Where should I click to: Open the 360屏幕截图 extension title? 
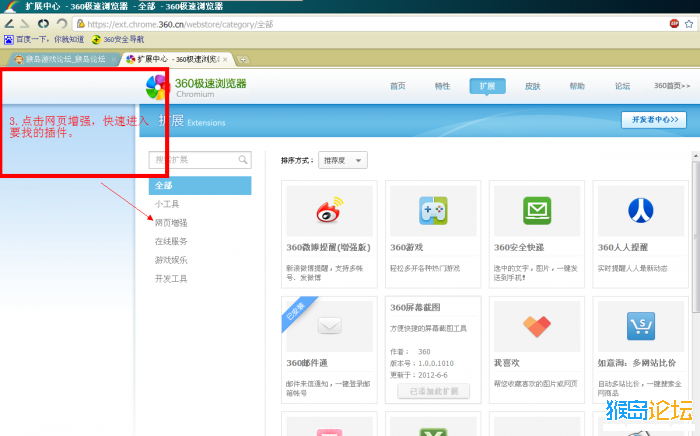pos(415,307)
